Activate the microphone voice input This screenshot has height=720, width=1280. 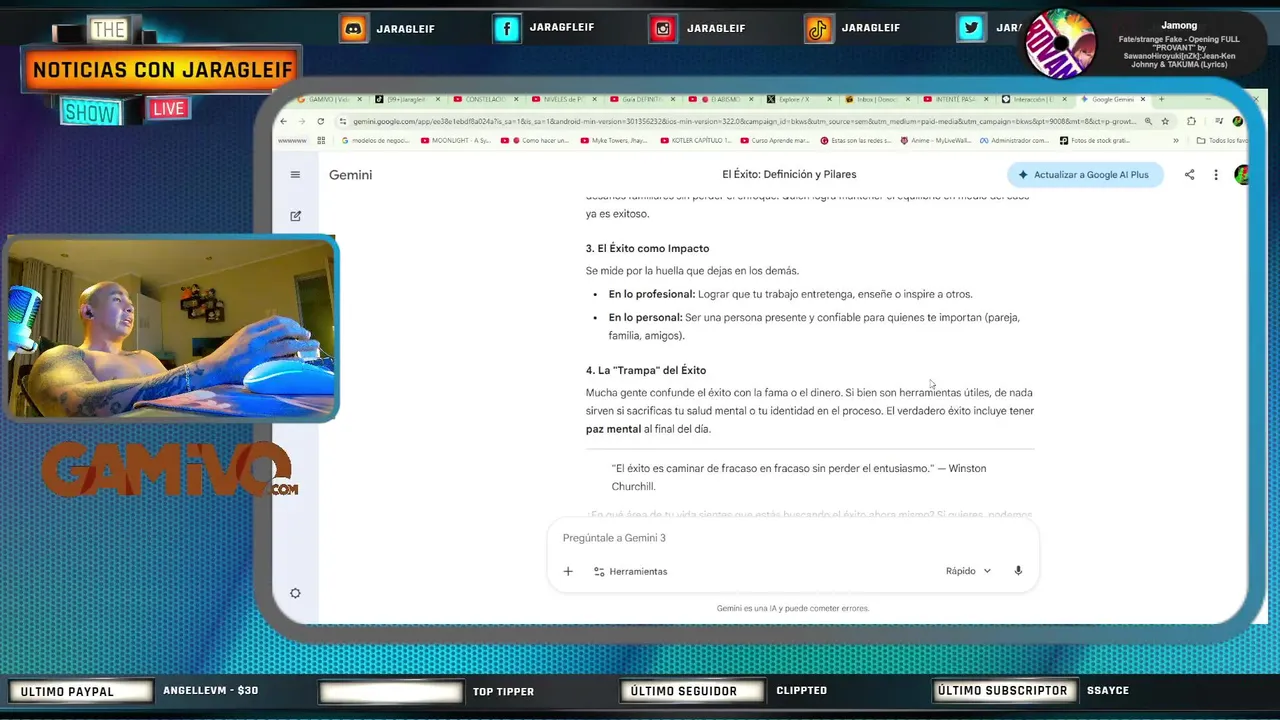tap(1018, 571)
